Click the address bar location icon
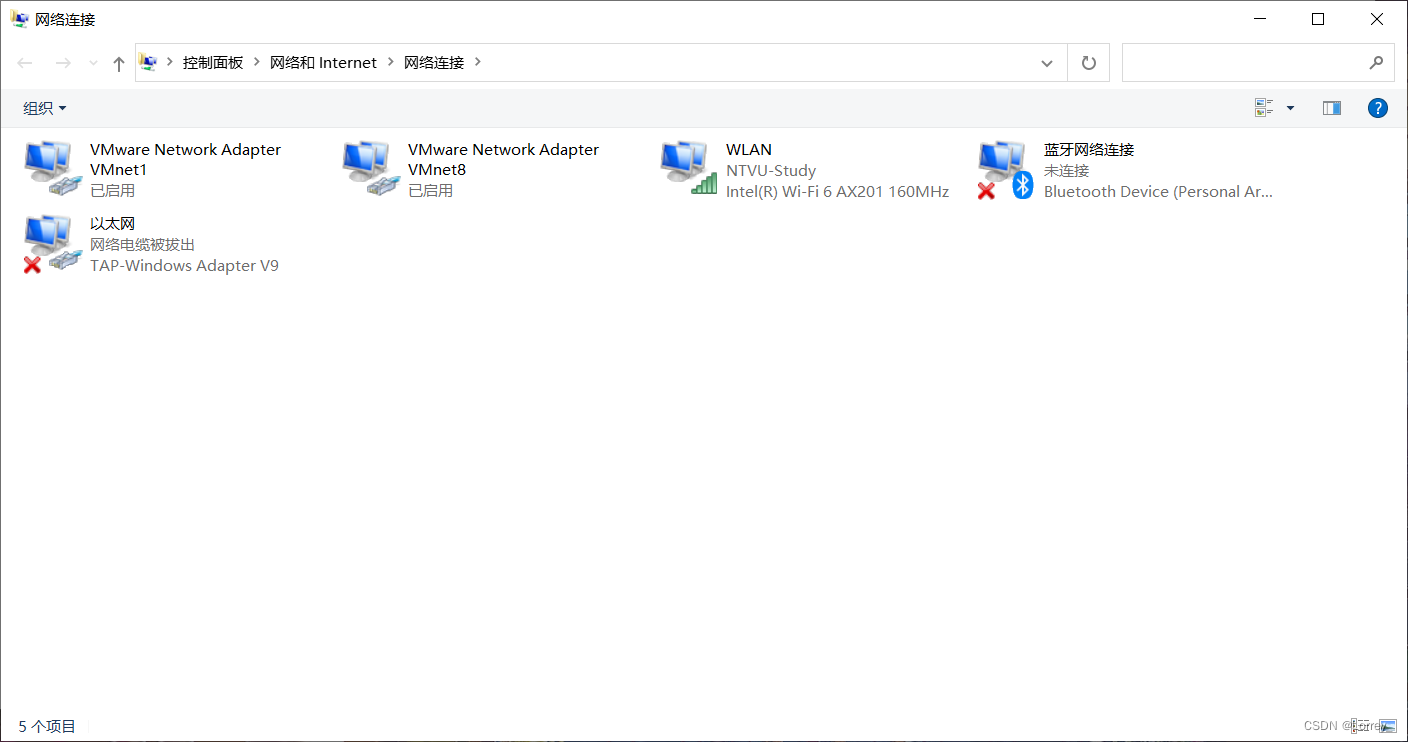Image resolution: width=1408 pixels, height=742 pixels. [148, 62]
